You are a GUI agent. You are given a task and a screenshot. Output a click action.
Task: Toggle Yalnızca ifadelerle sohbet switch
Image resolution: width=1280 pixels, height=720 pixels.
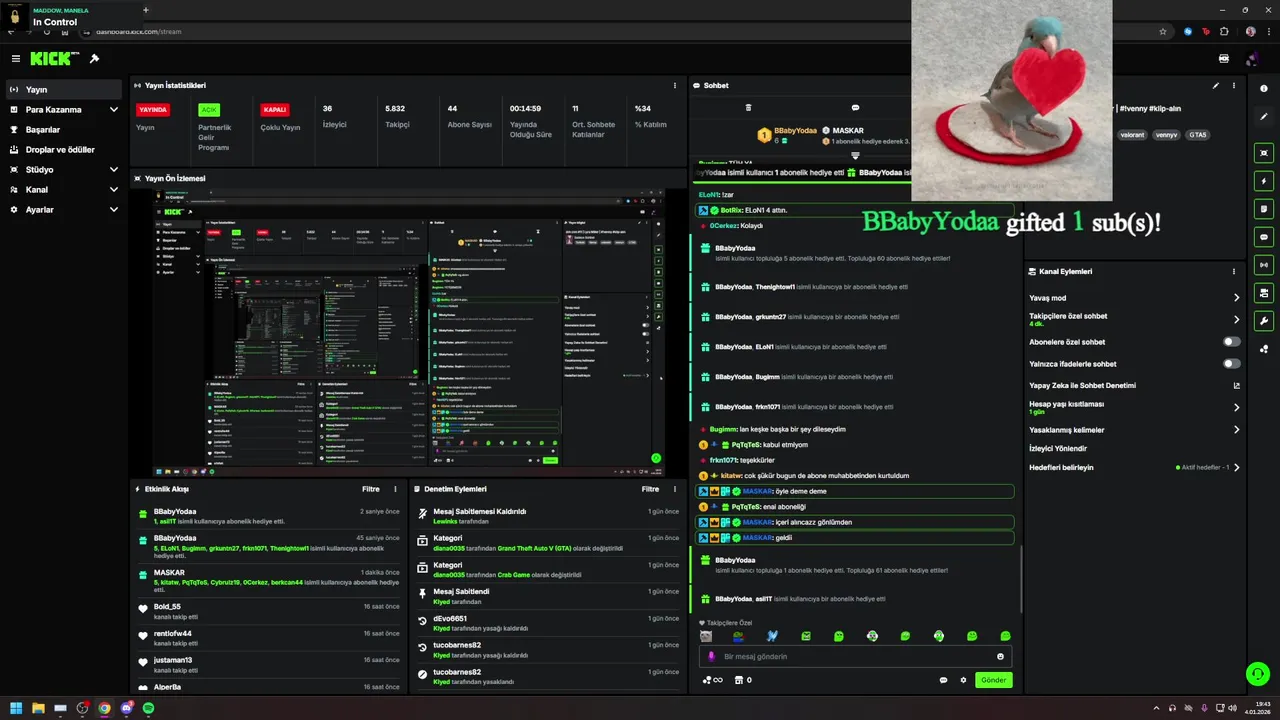click(x=1232, y=364)
